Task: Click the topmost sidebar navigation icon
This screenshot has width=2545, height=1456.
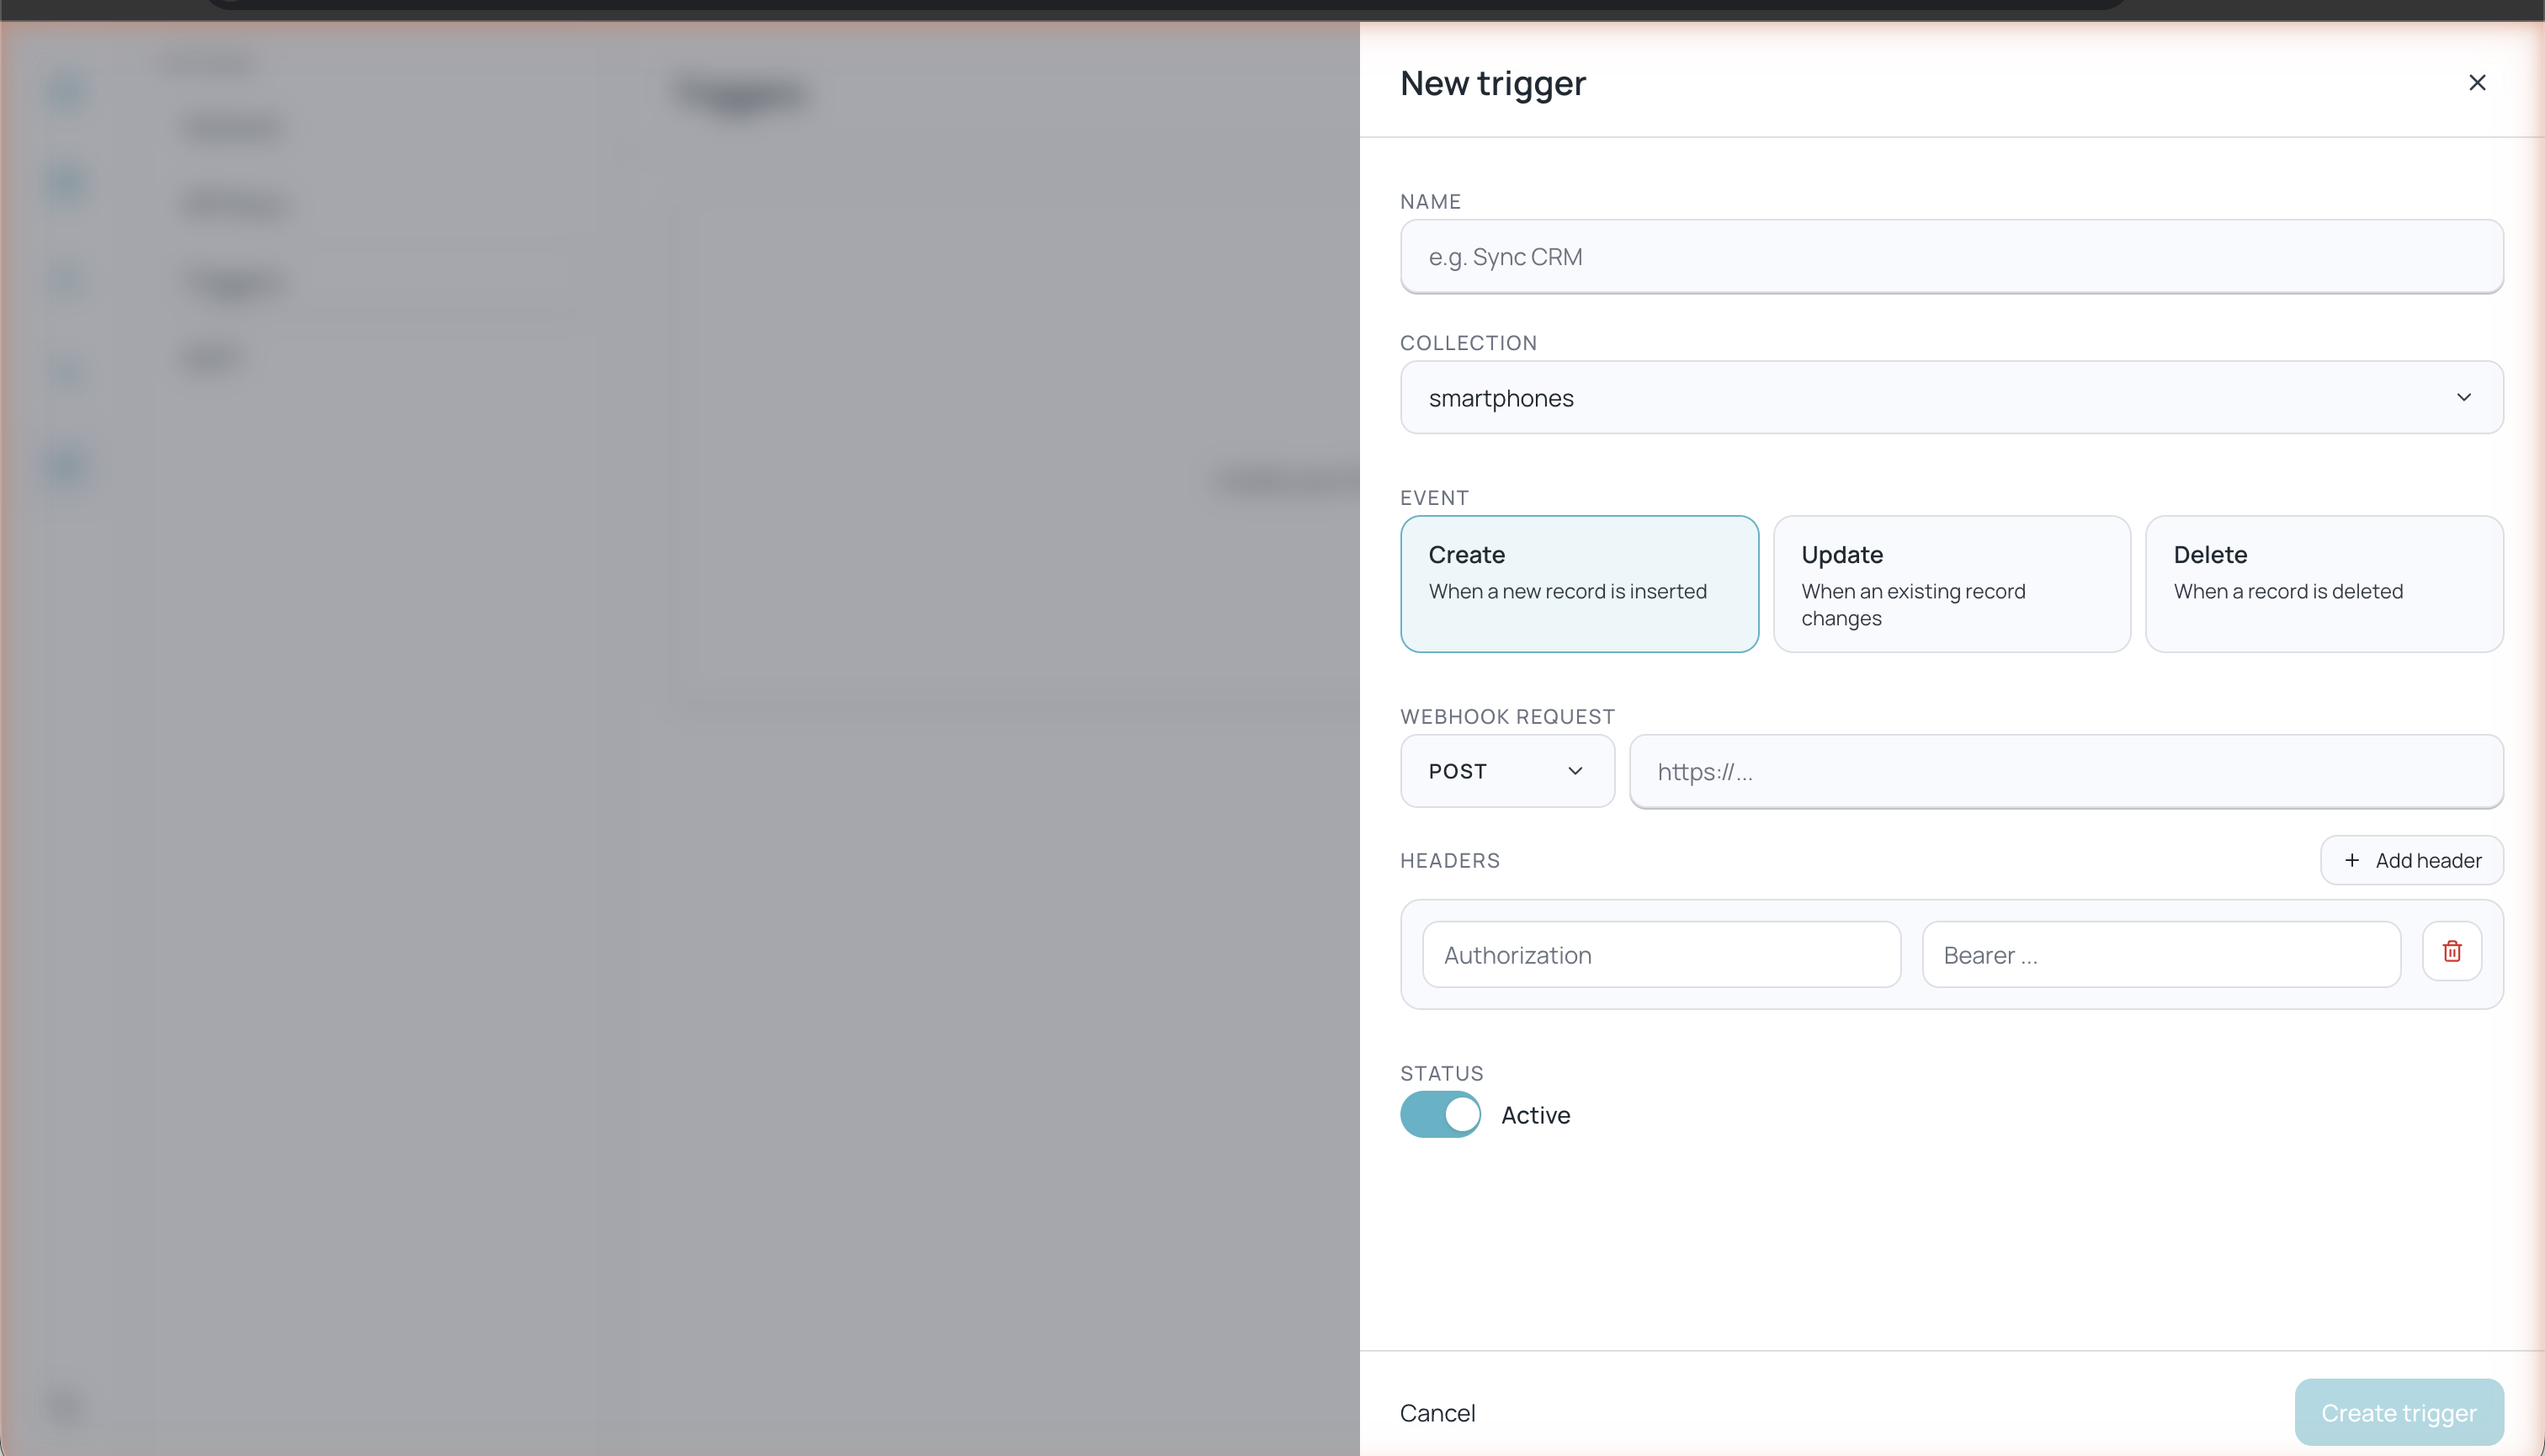Action: [x=65, y=90]
